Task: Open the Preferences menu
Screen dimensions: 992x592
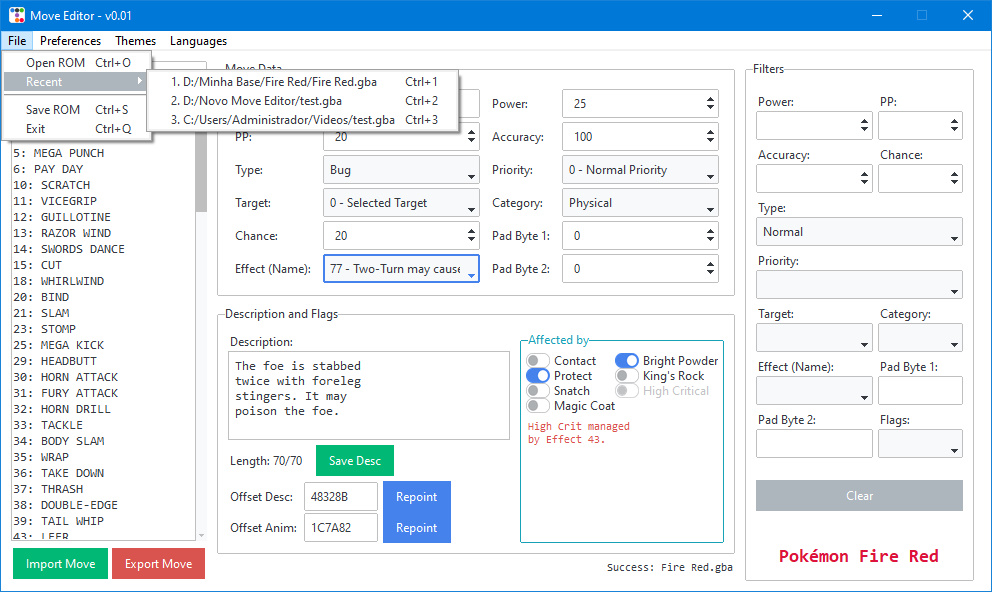Action: tap(70, 41)
